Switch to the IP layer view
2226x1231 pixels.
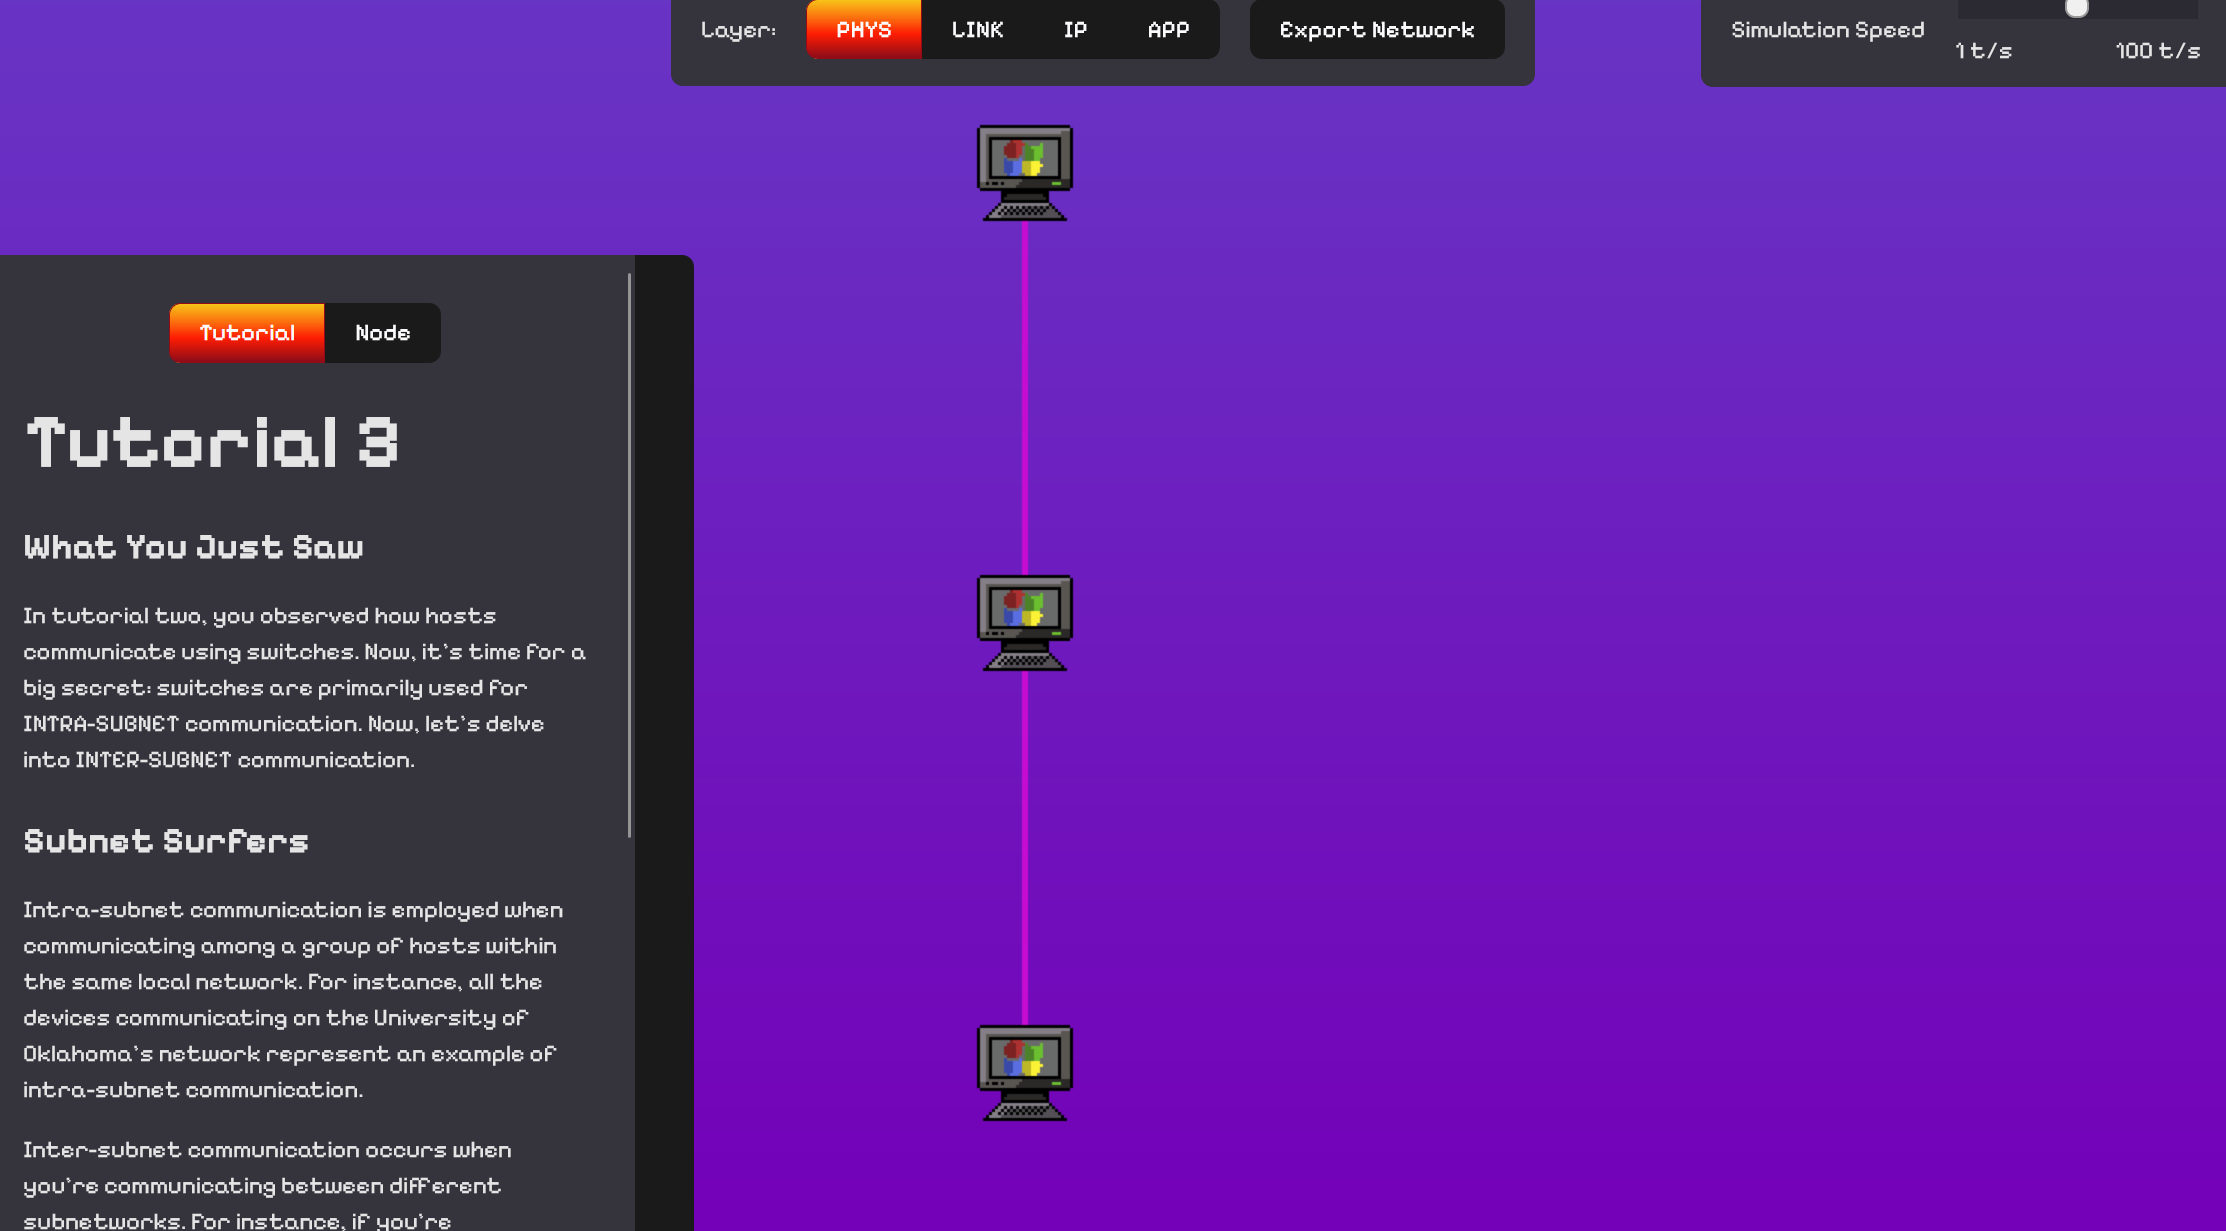(x=1075, y=30)
